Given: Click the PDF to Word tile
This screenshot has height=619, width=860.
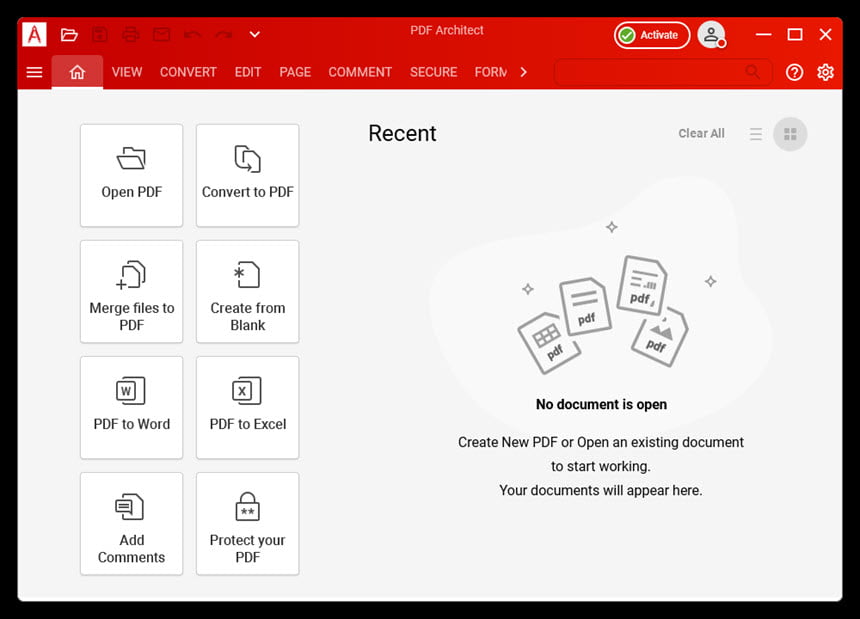Looking at the screenshot, I should (x=132, y=407).
